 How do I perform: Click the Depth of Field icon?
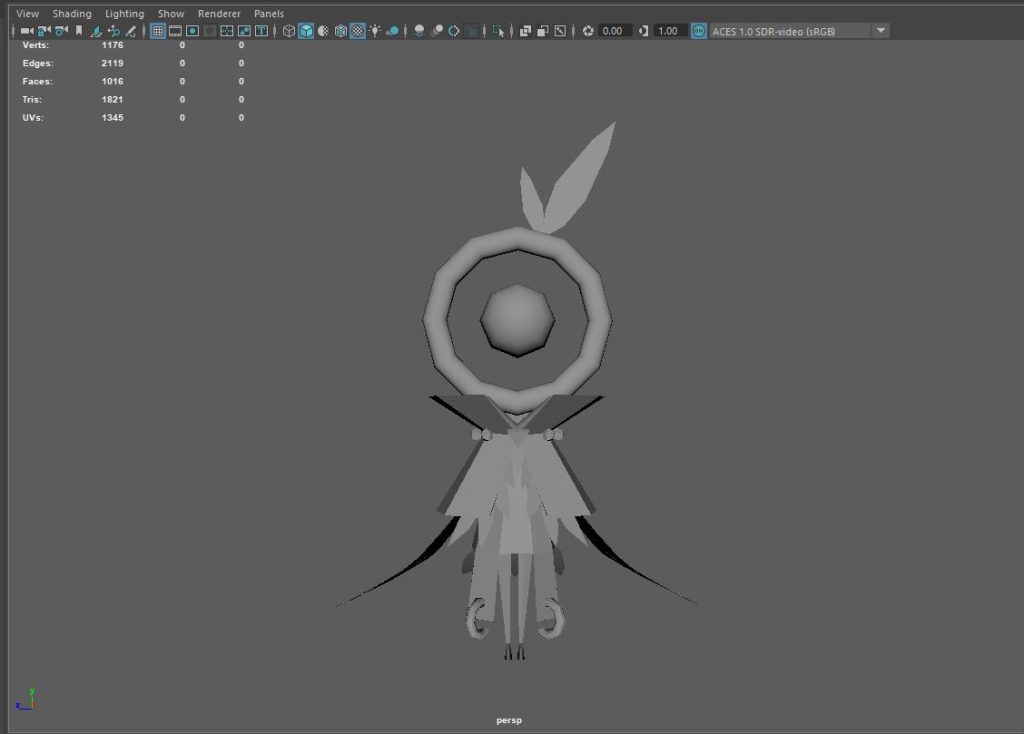(471, 31)
